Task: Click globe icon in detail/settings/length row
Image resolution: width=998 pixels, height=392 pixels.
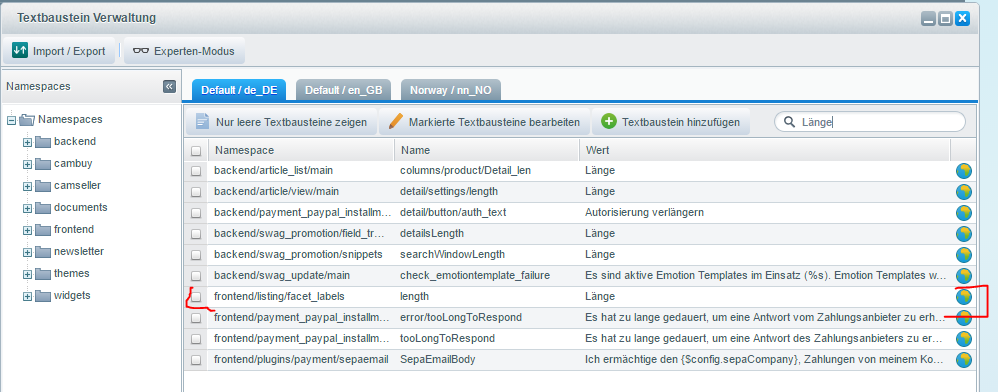Action: [964, 192]
